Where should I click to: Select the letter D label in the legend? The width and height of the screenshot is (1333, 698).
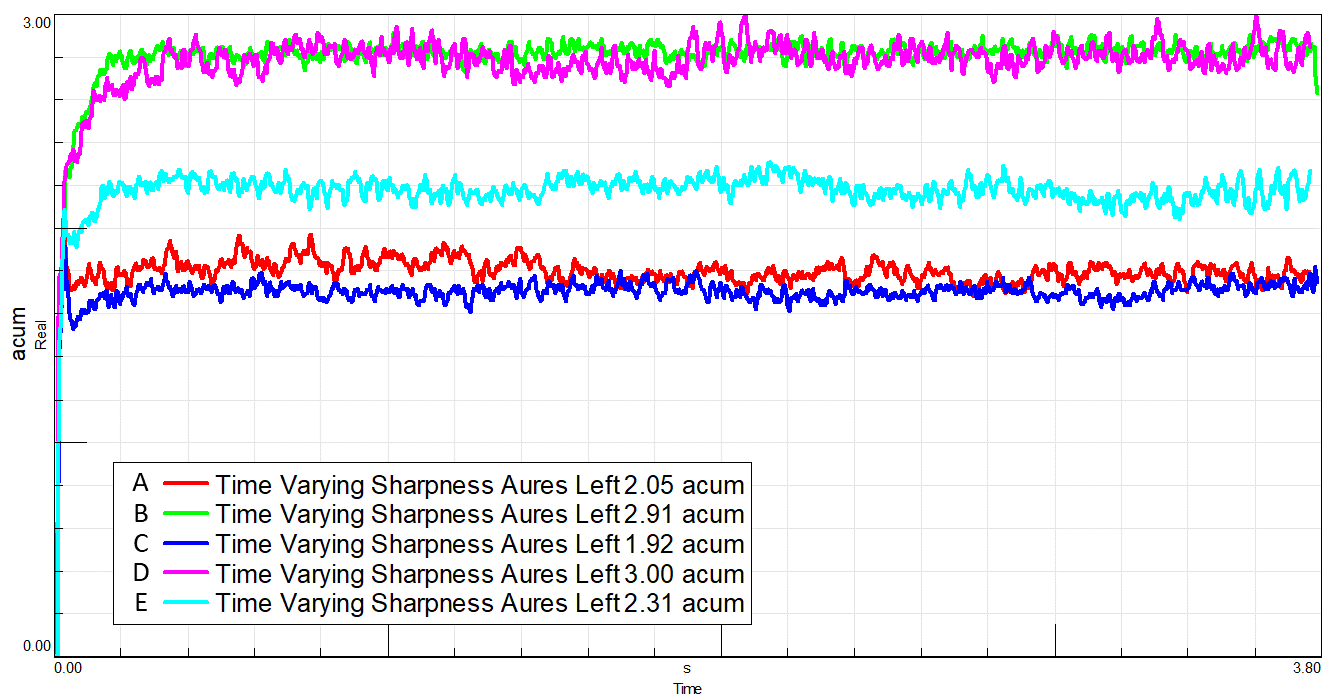coord(140,573)
